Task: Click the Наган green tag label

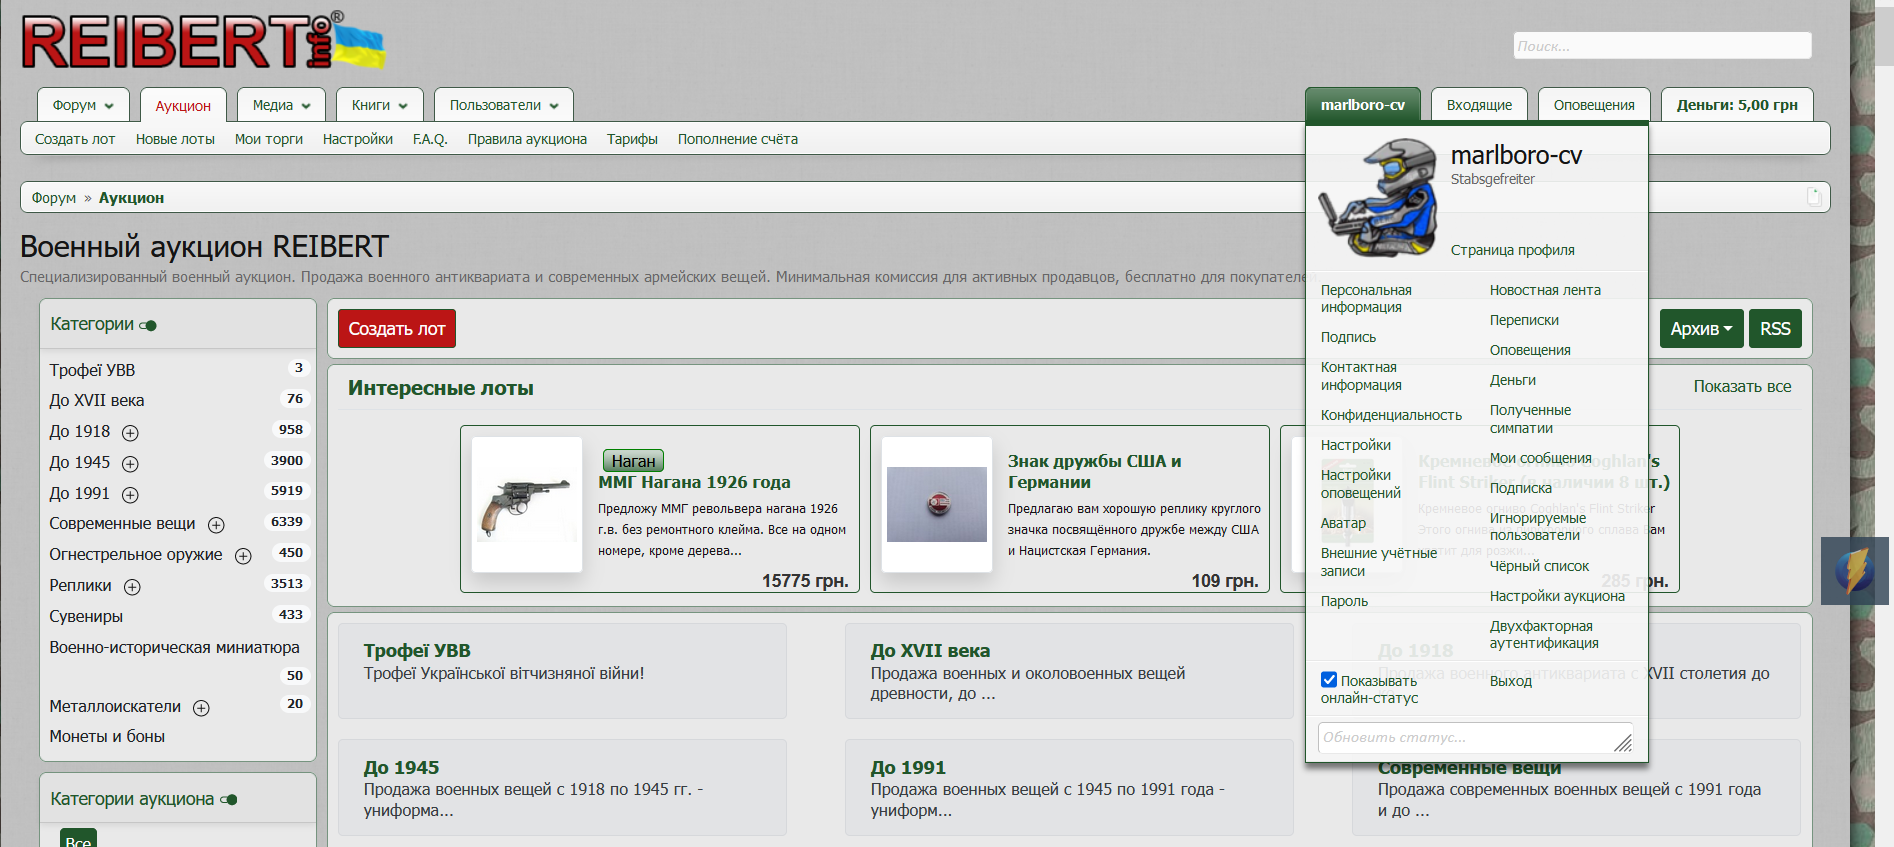Action: 633,461
